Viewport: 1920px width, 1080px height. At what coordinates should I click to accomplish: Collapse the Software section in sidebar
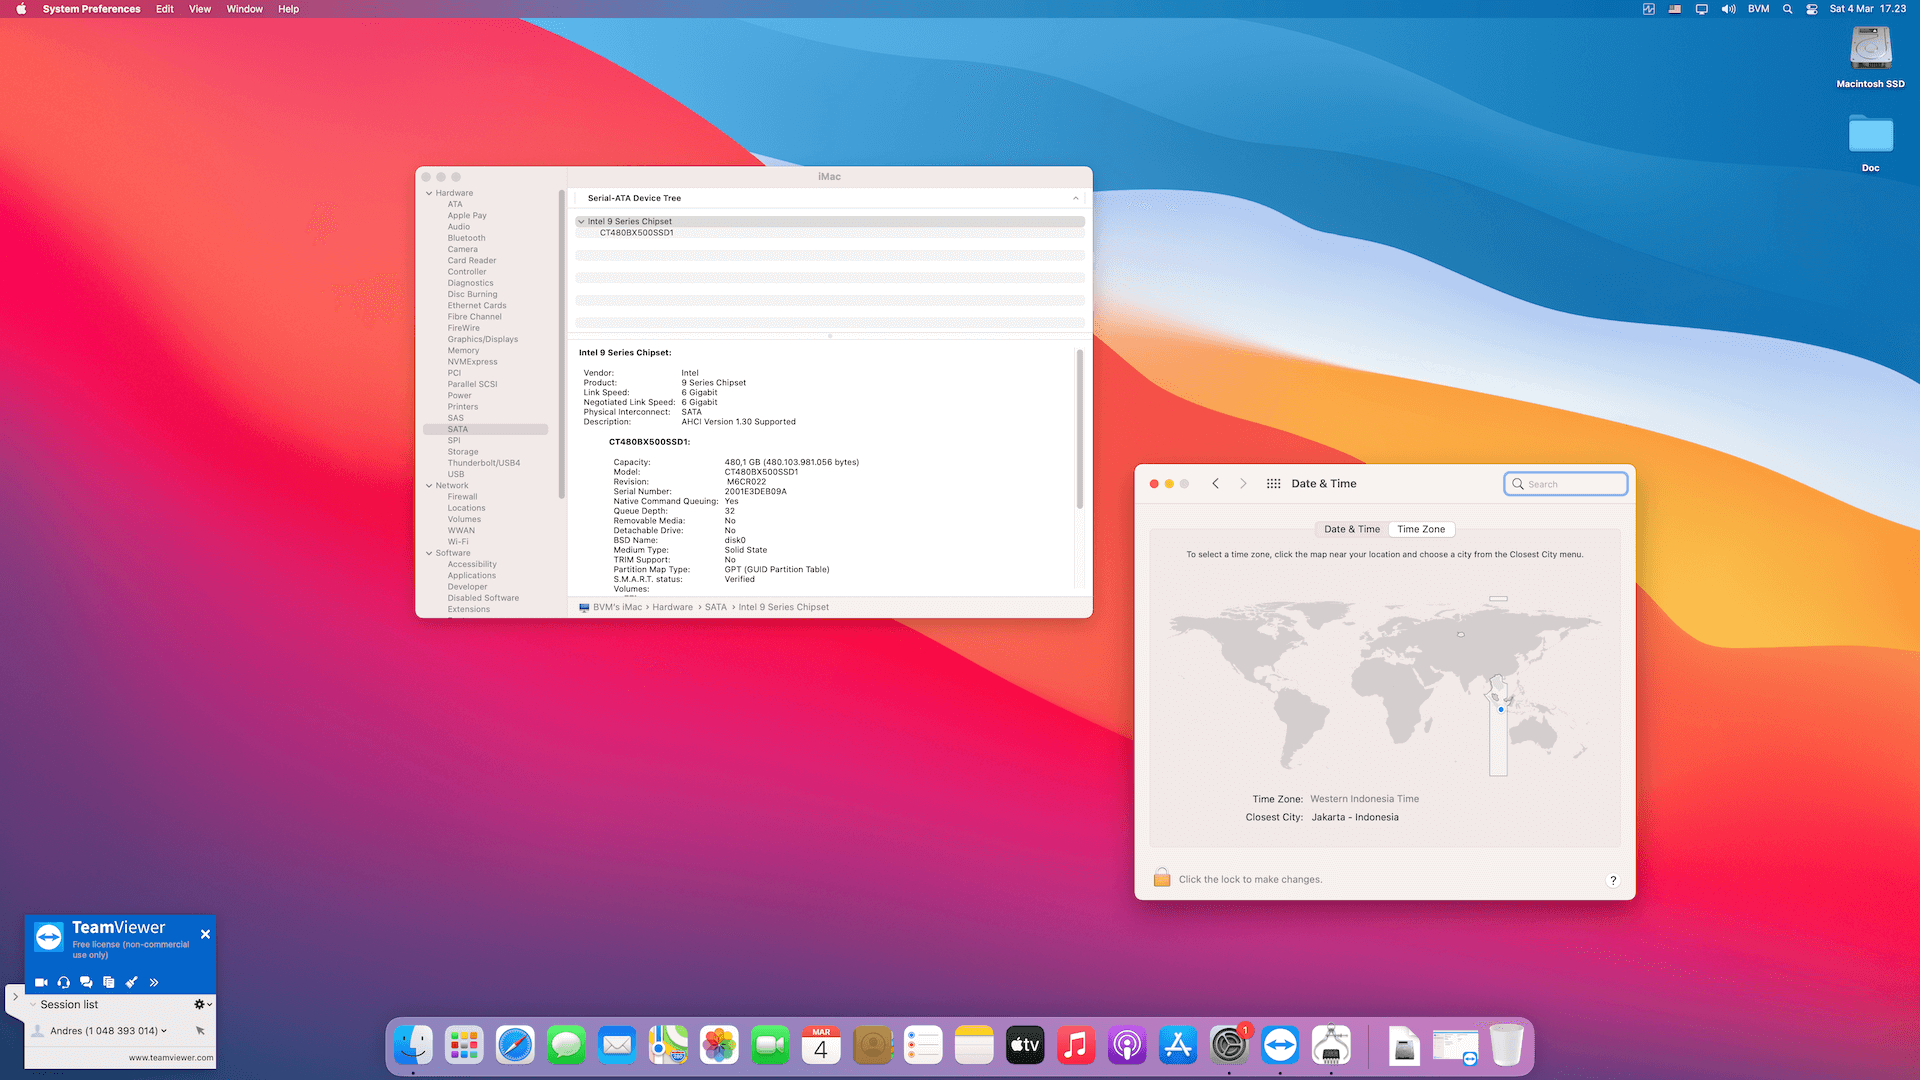point(429,553)
